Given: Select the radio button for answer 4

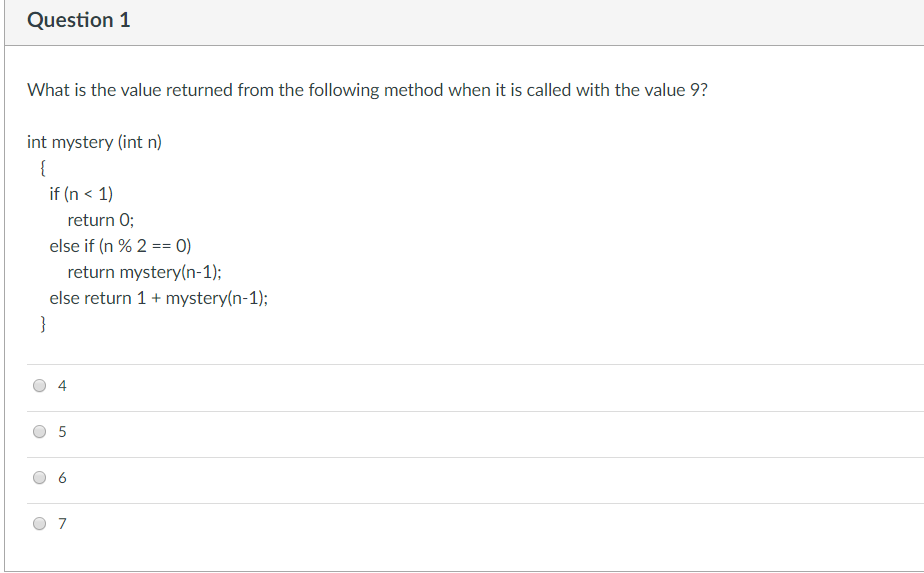Looking at the screenshot, I should click(40, 385).
